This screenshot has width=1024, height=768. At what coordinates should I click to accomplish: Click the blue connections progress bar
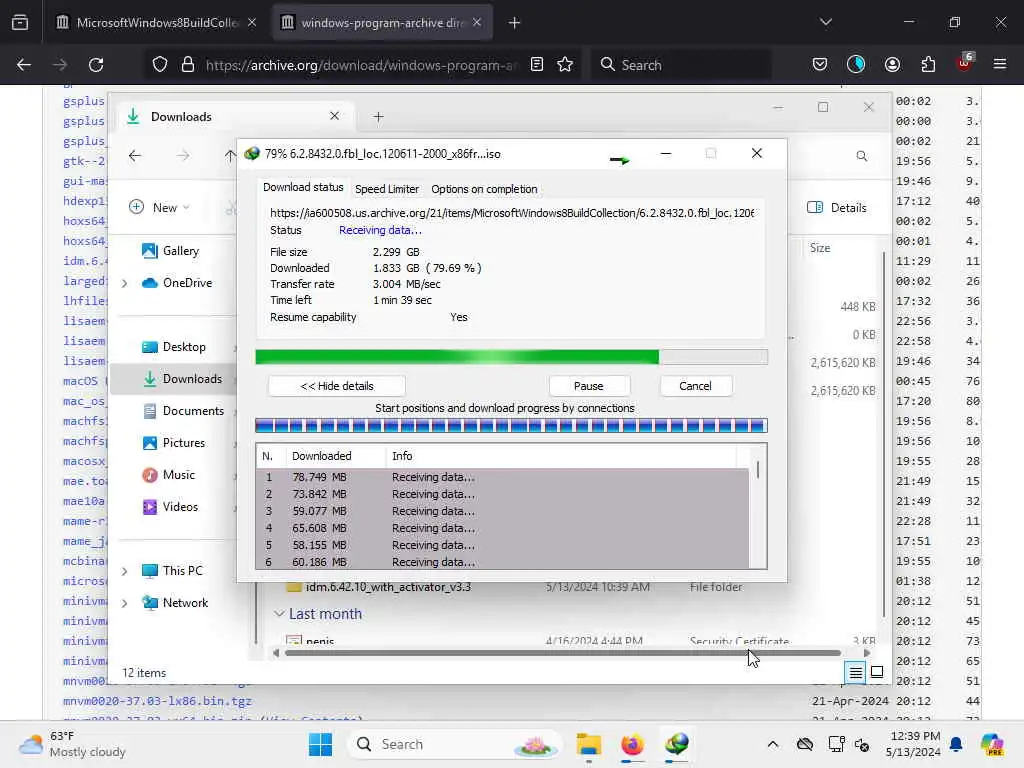511,426
